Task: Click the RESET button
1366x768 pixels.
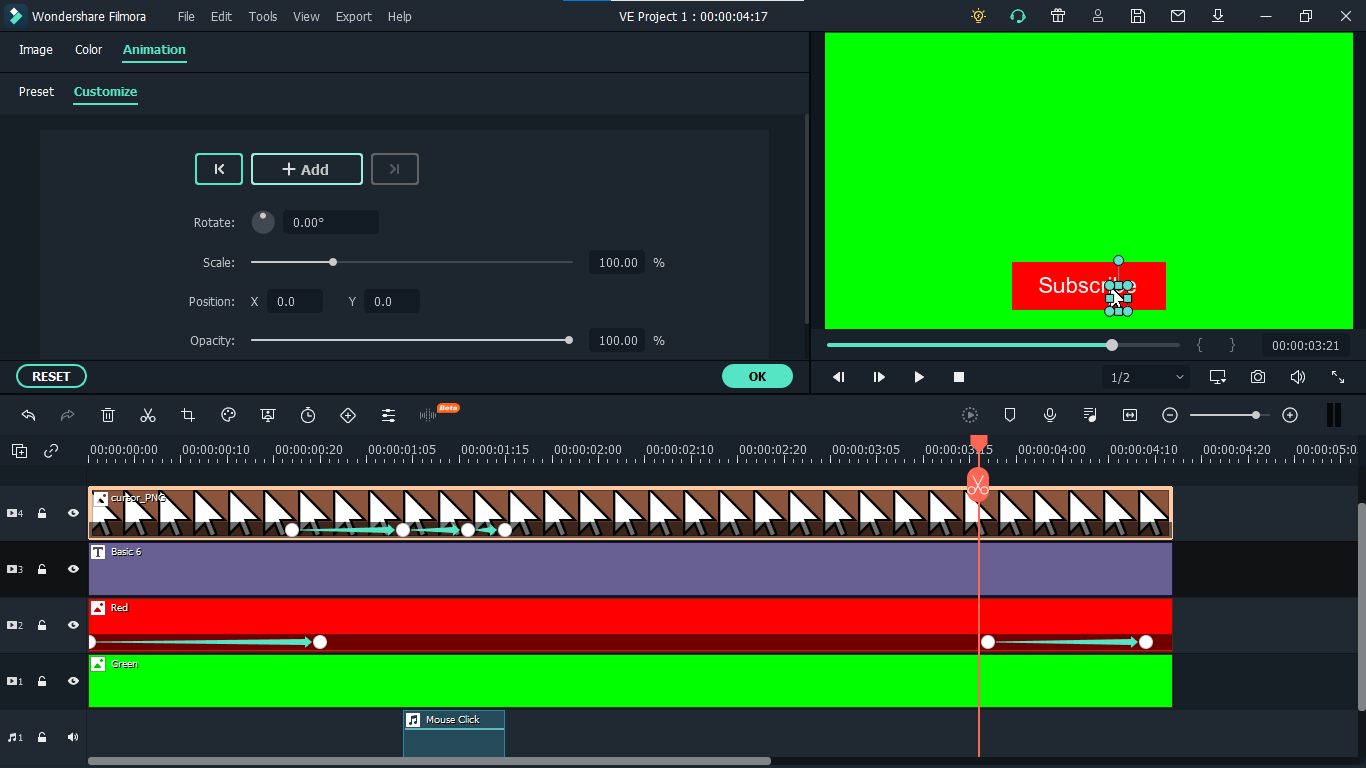Action: [51, 376]
